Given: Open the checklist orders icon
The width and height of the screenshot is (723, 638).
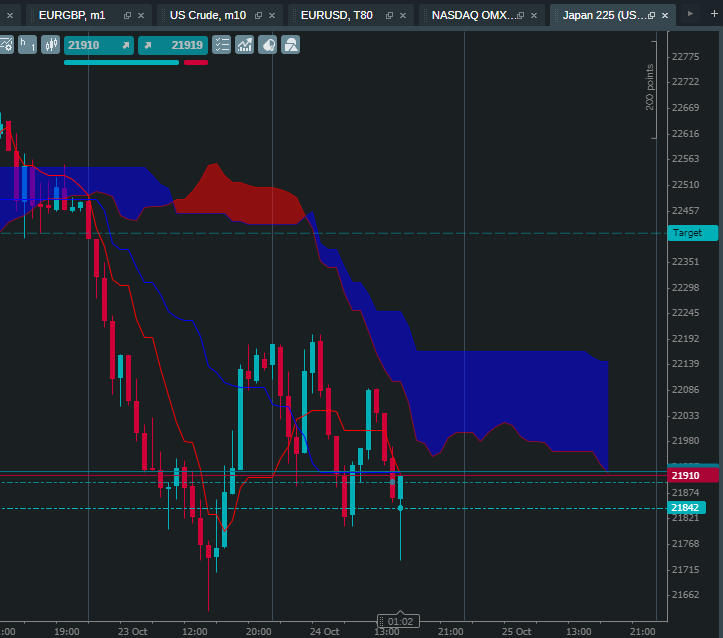Looking at the screenshot, I should pos(221,45).
